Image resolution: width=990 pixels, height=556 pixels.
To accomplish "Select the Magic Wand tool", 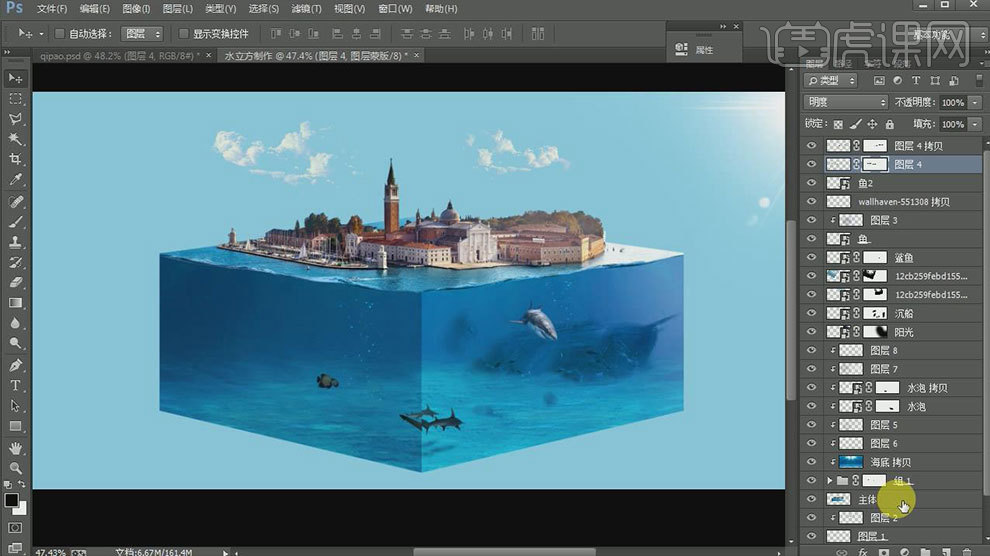I will [15, 139].
